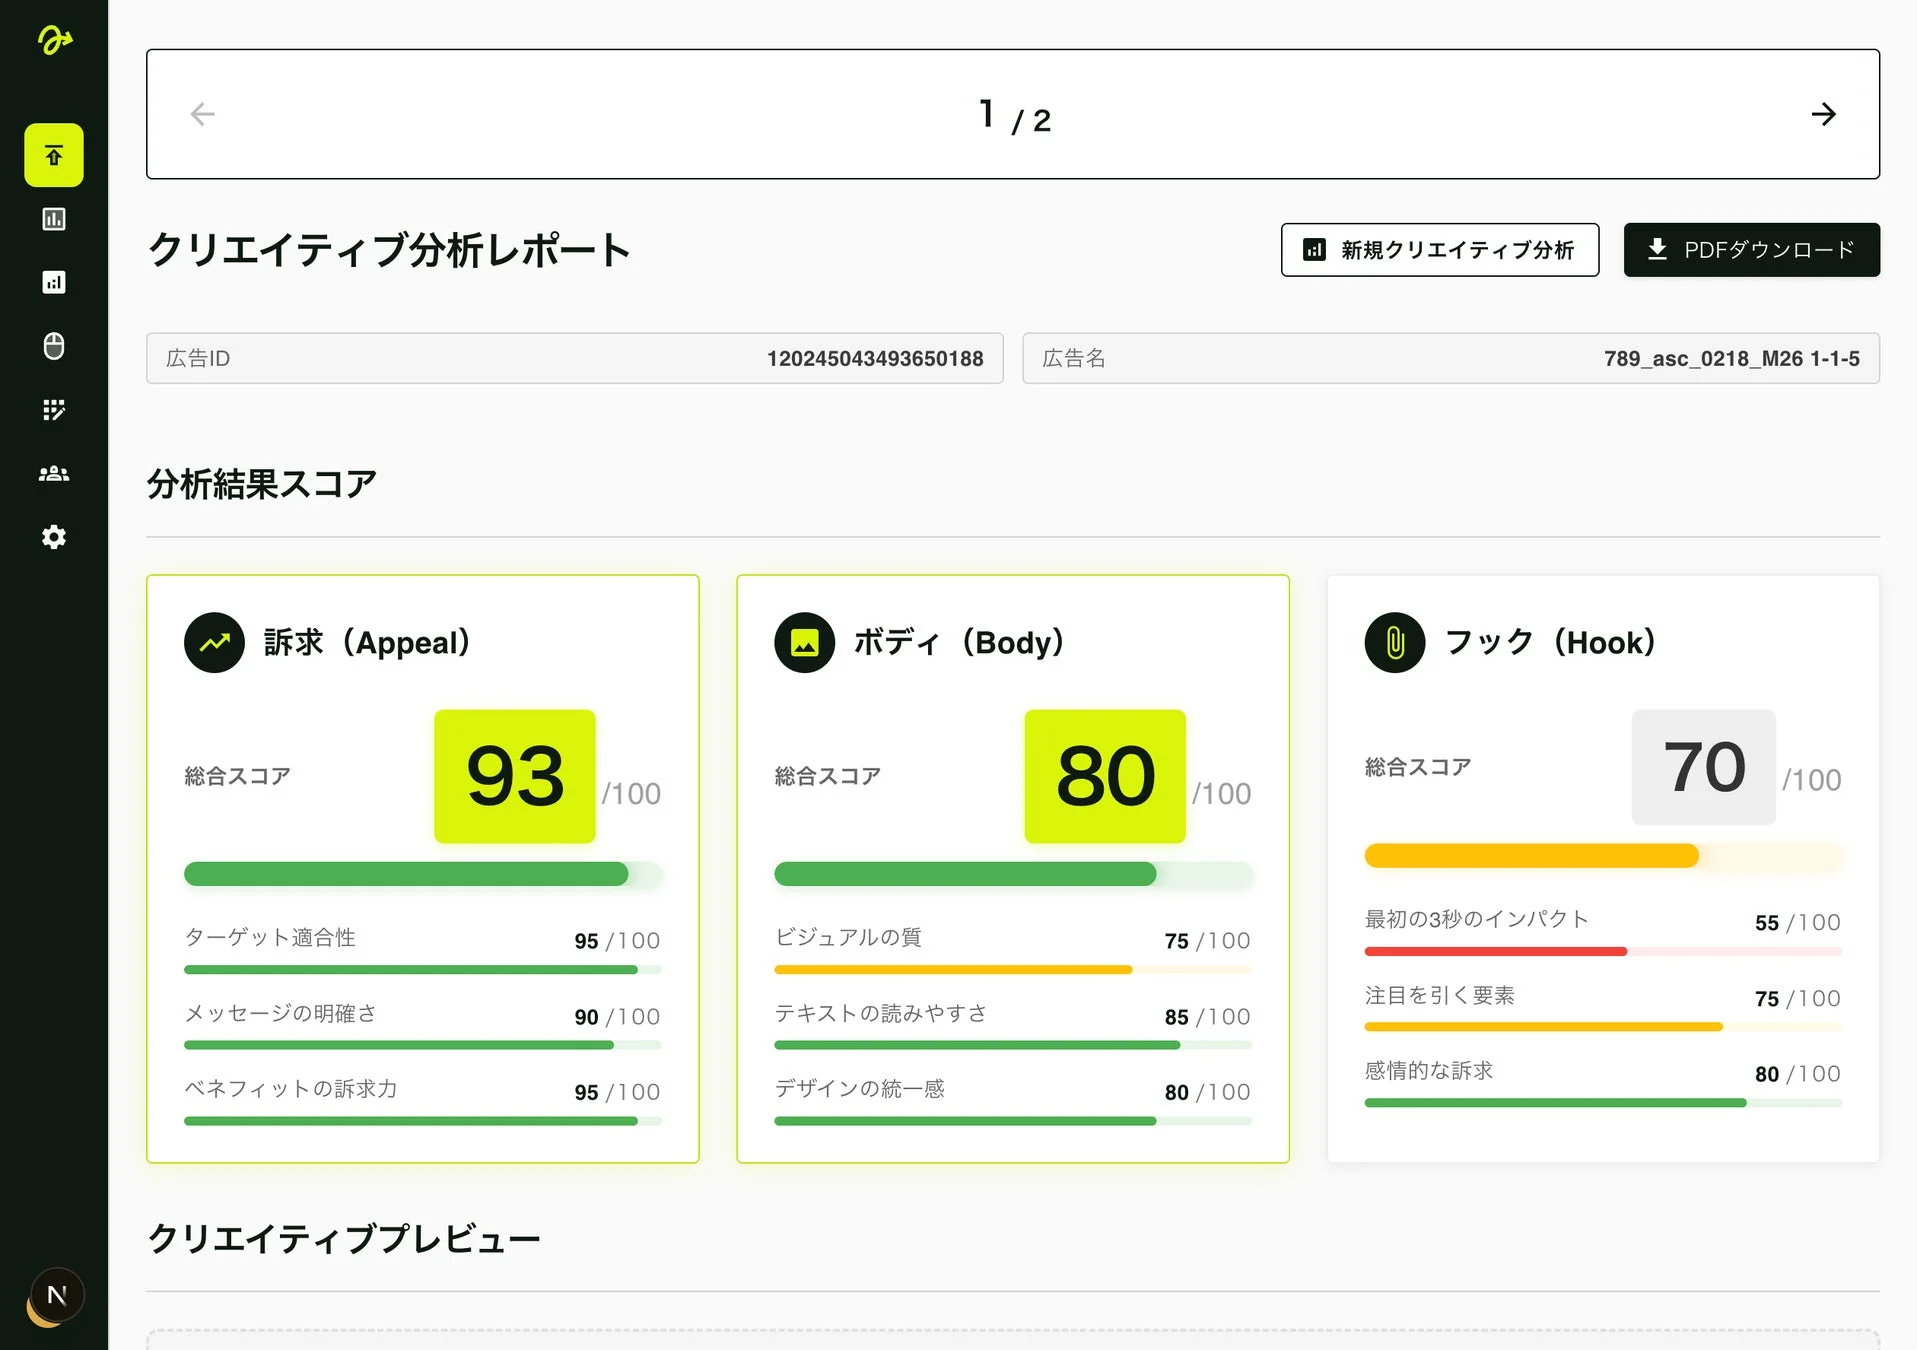Click the 広告ID field showing 120245043493650188
1917x1350 pixels.
point(573,358)
